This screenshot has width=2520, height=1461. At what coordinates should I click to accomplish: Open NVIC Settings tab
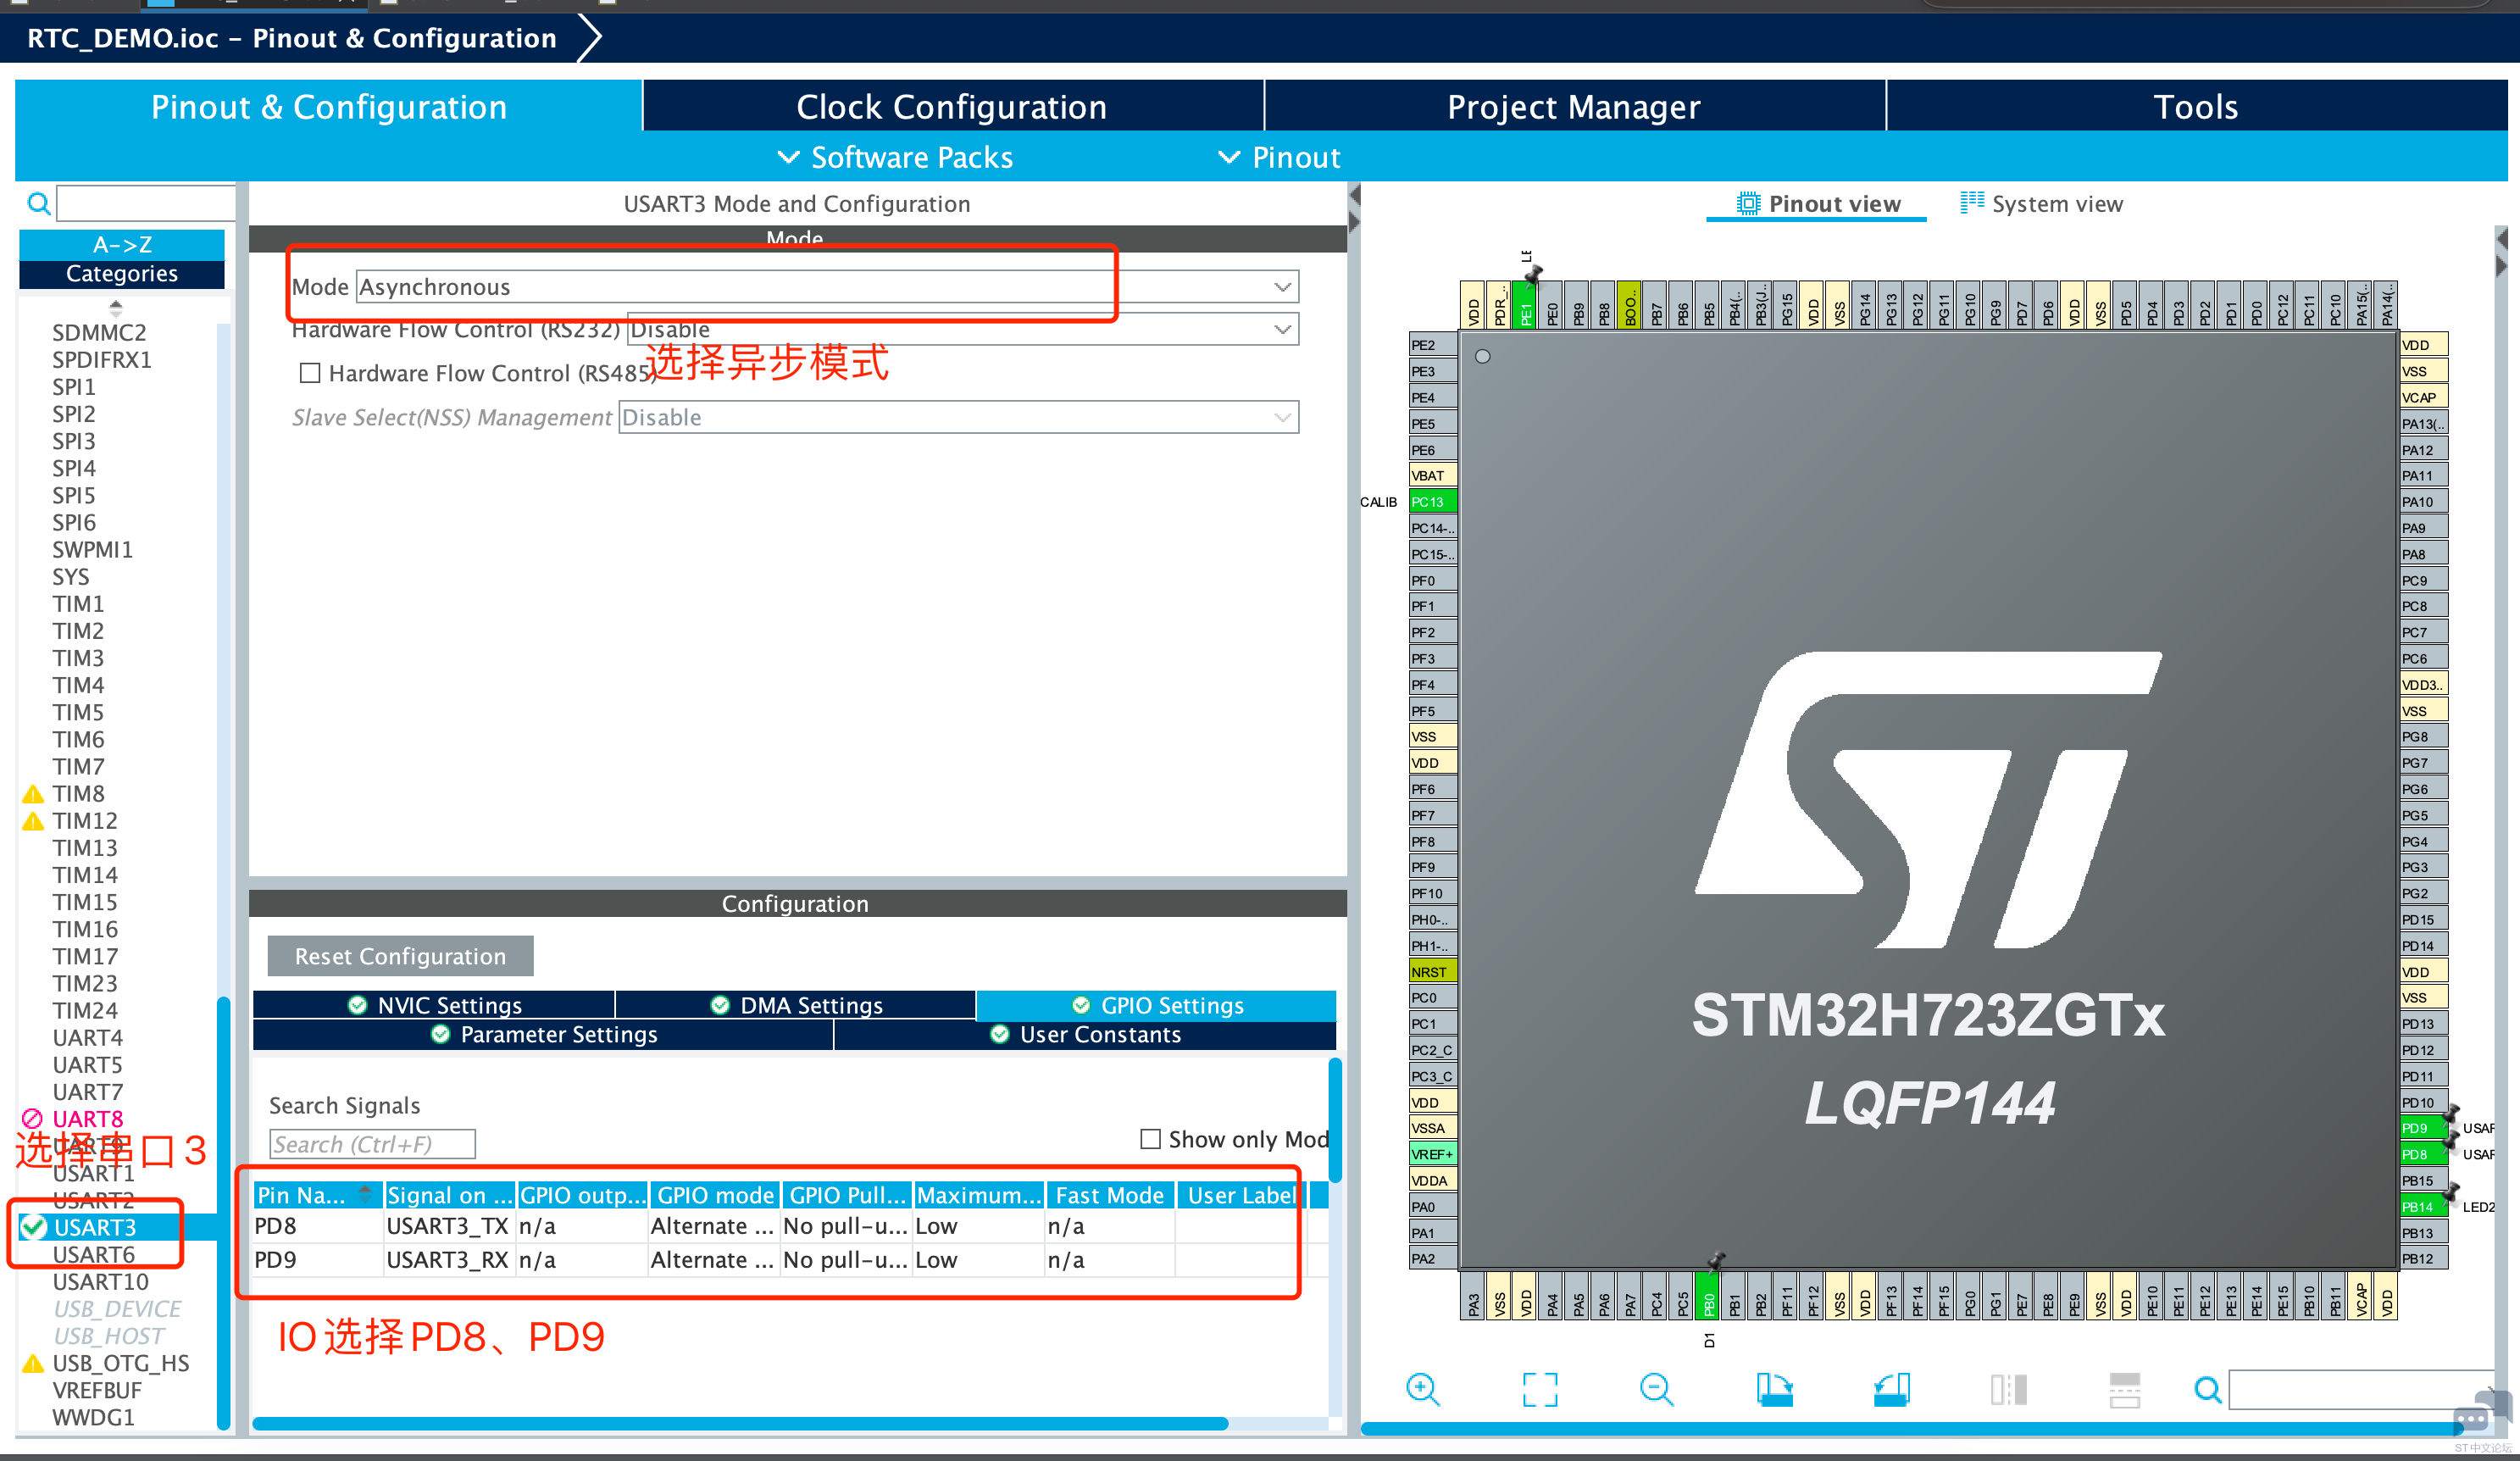click(x=434, y=1005)
